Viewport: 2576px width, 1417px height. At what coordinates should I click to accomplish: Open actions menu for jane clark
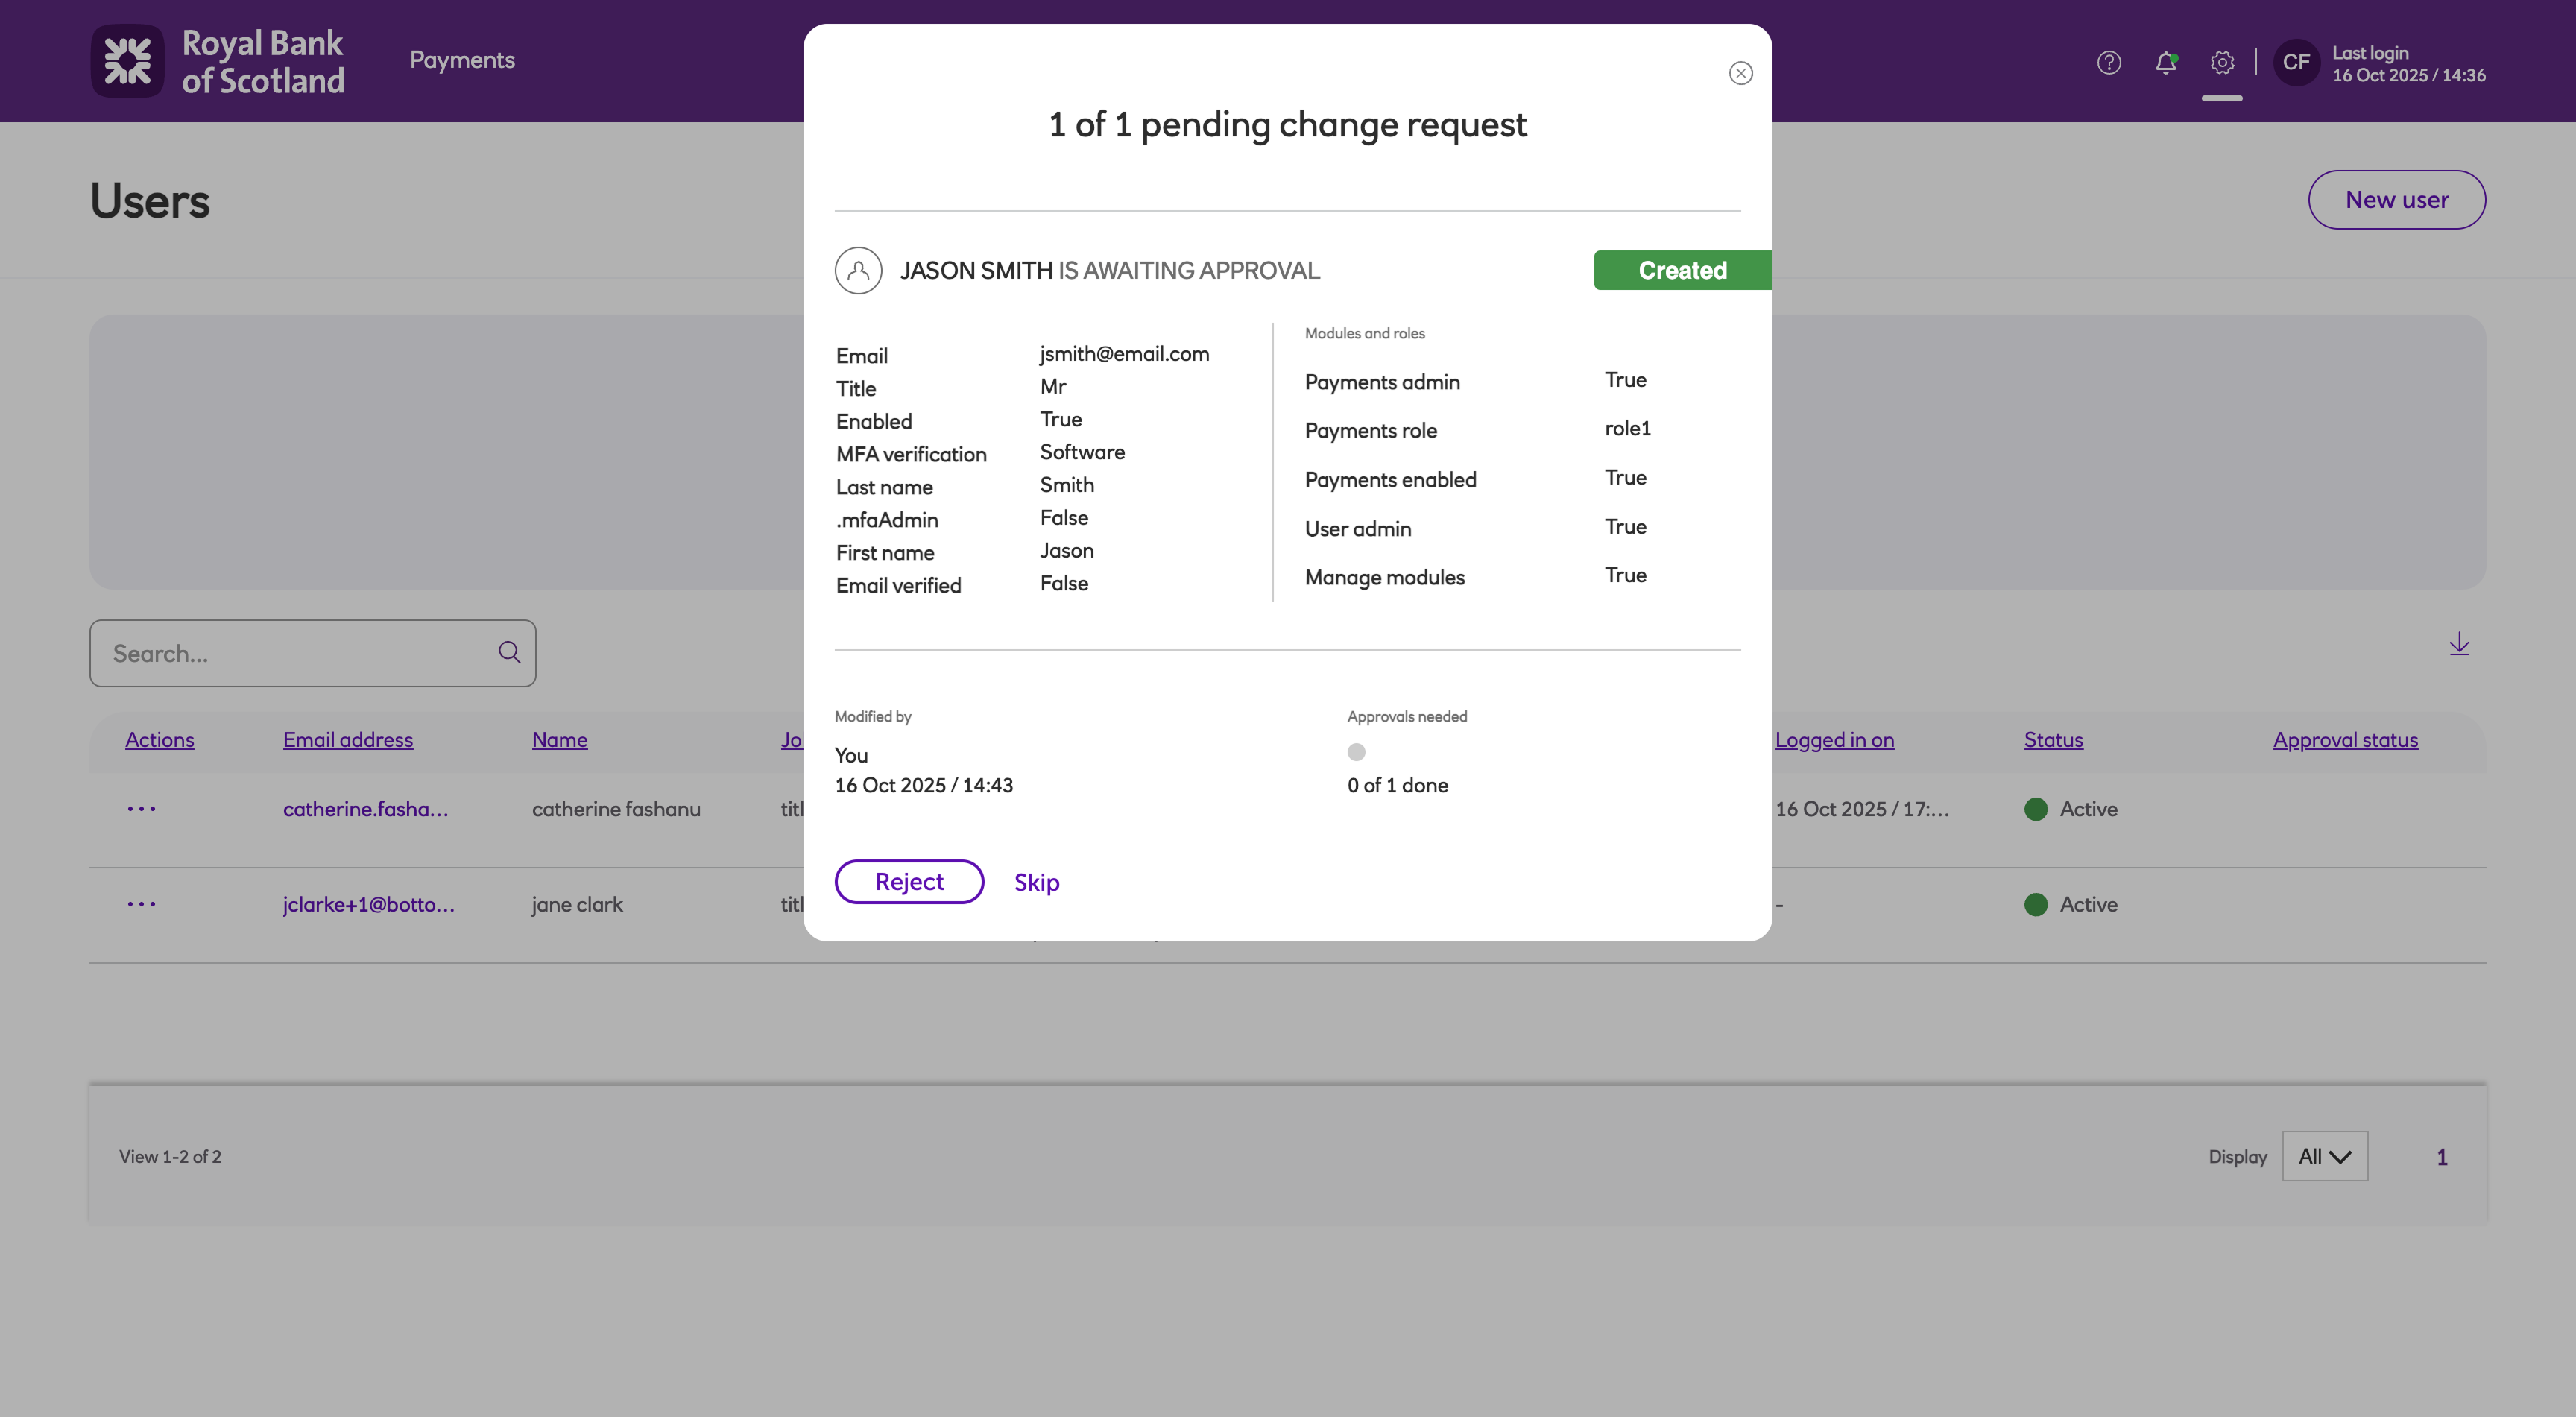141,904
